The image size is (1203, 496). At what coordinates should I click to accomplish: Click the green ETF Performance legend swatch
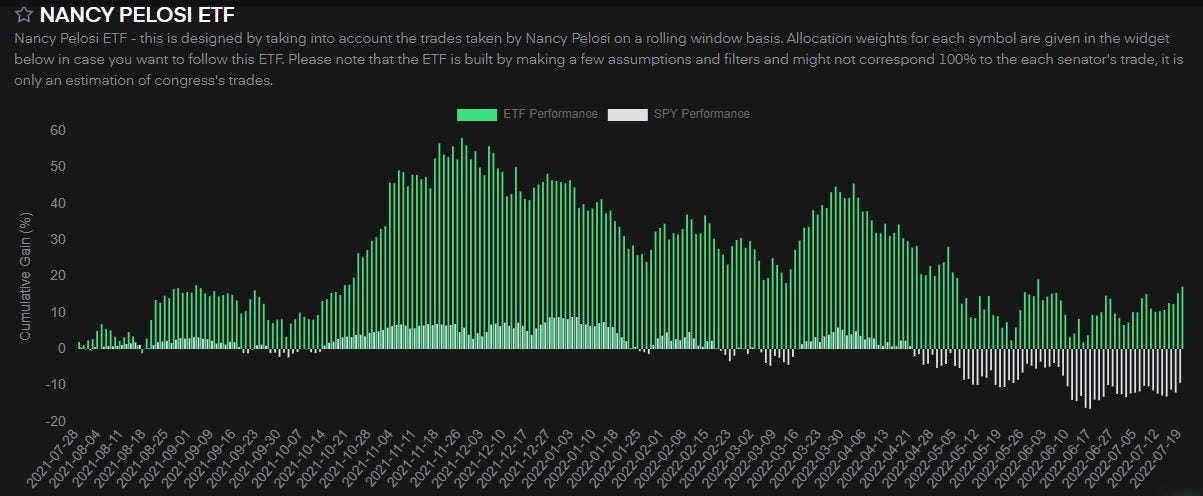[x=476, y=114]
